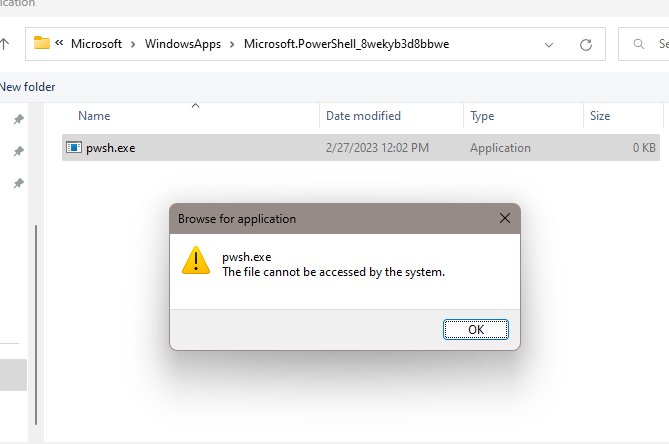669x444 pixels.
Task: Click OK in the error dialog
Action: point(475,329)
